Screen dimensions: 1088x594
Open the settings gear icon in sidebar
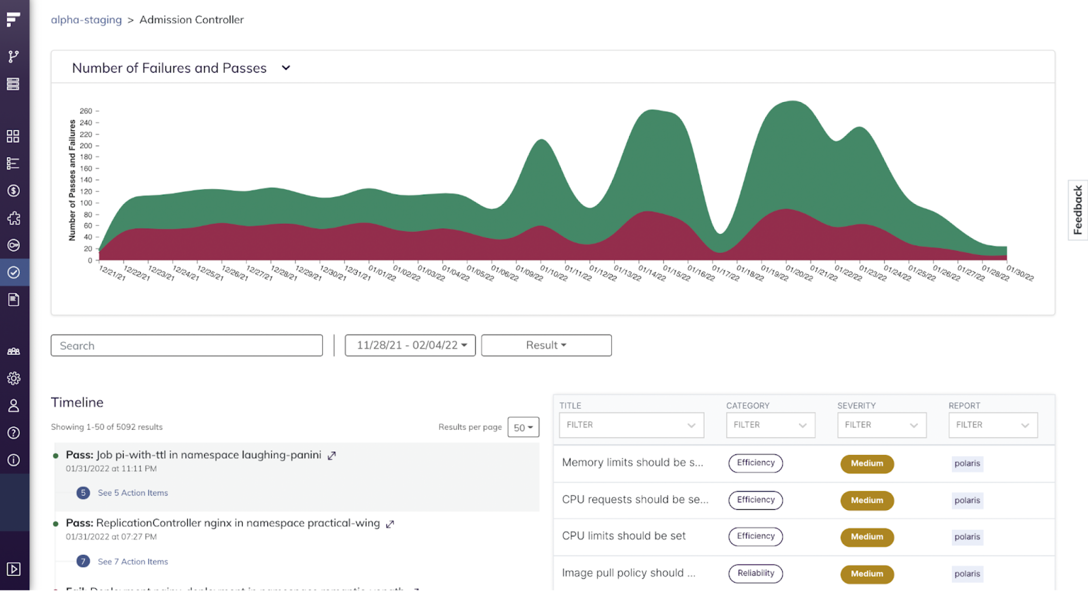pyautogui.click(x=13, y=379)
